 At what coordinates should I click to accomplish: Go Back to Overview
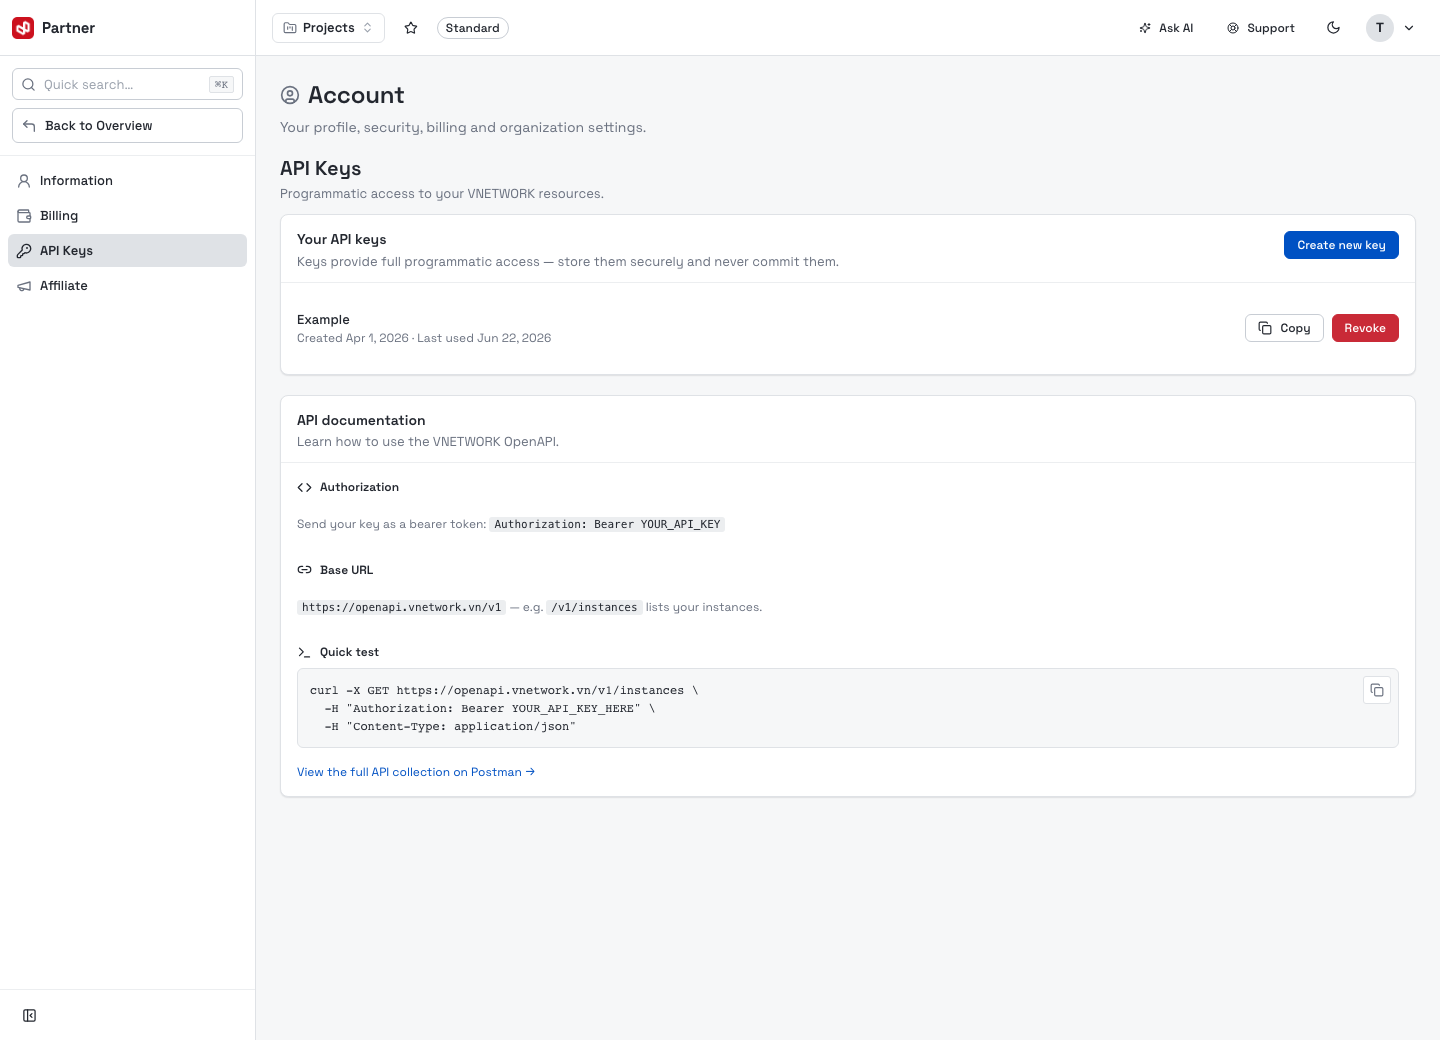[127, 126]
